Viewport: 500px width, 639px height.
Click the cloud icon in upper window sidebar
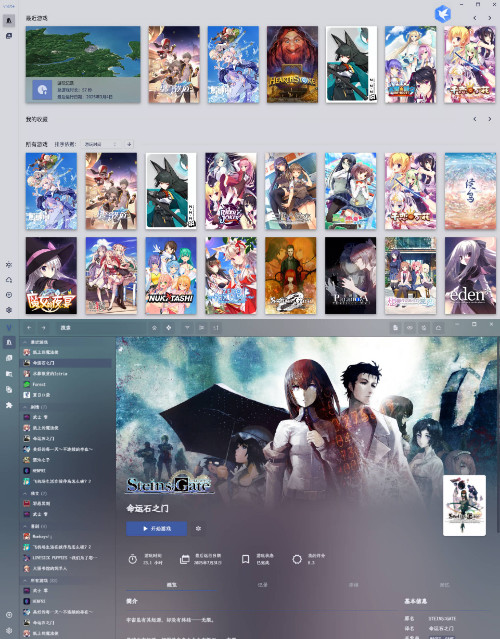click(9, 280)
